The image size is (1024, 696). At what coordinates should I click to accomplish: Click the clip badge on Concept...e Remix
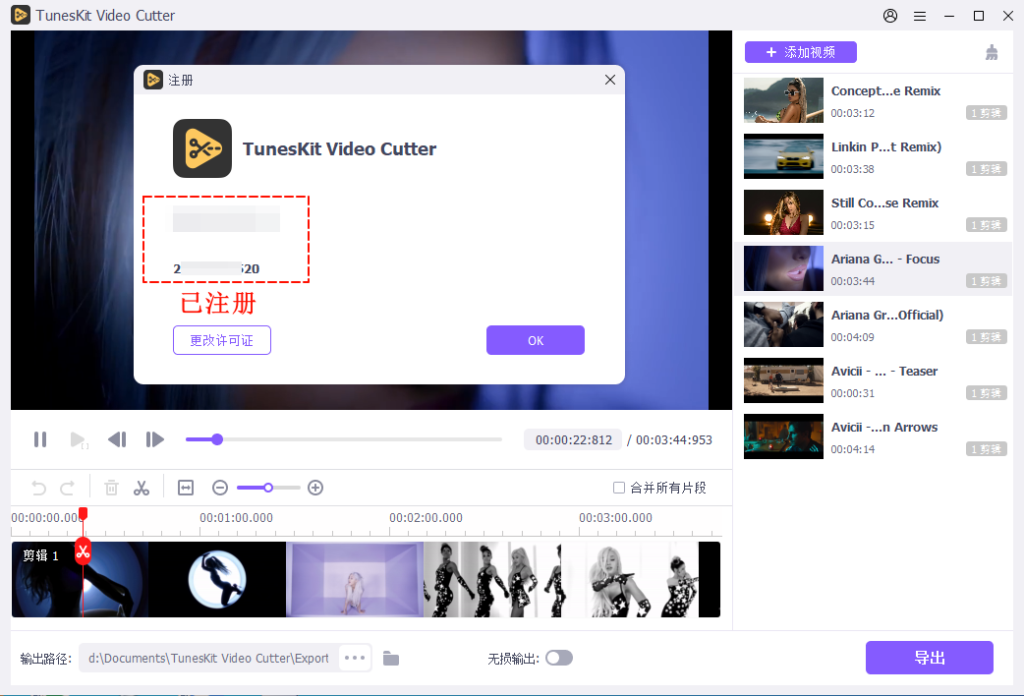(986, 113)
